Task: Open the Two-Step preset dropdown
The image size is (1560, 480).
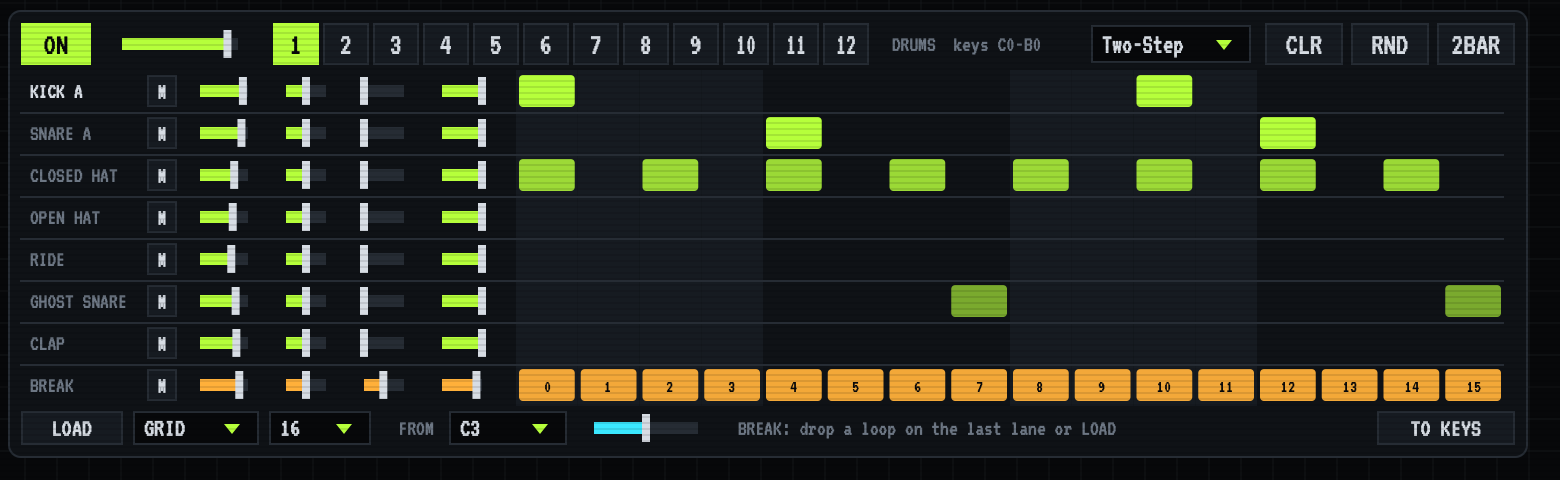Action: coord(1171,45)
